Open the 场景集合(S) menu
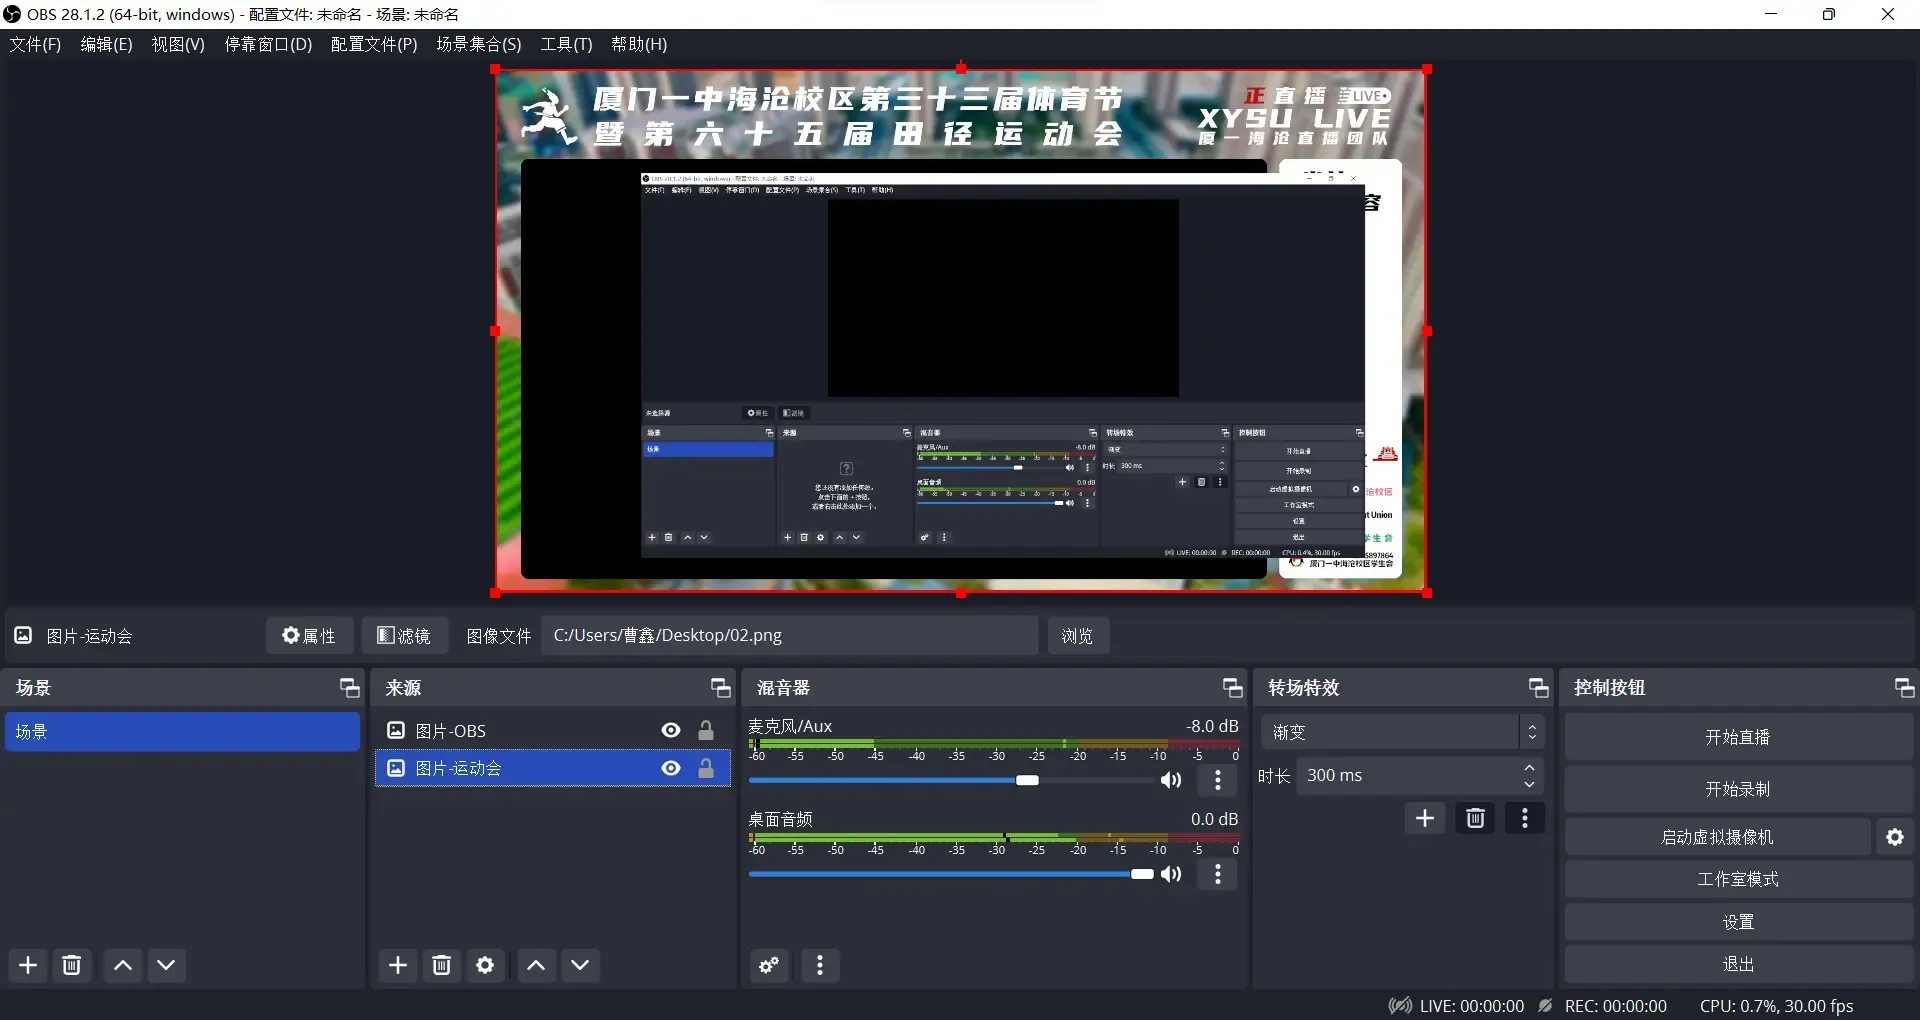Image resolution: width=1920 pixels, height=1020 pixels. [479, 44]
